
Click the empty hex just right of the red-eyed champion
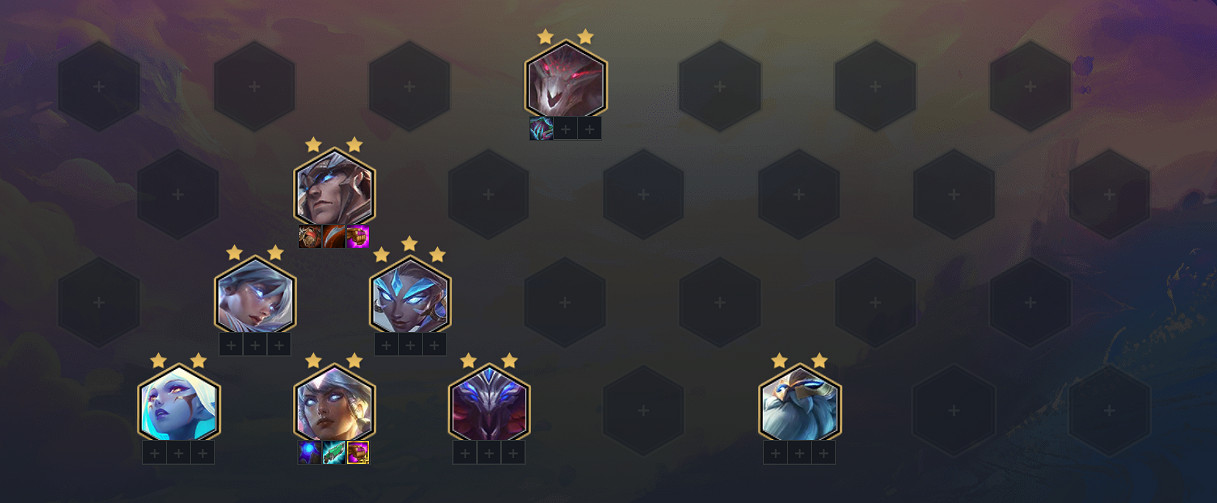[720, 86]
